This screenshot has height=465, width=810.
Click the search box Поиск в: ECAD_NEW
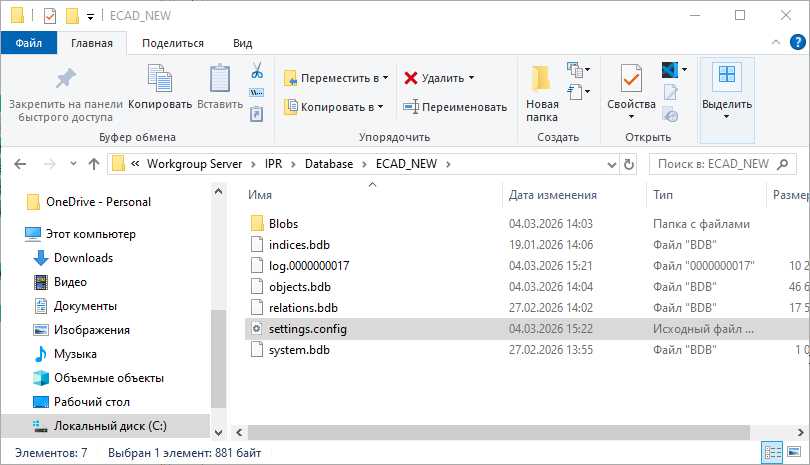pyautogui.click(x=715, y=164)
